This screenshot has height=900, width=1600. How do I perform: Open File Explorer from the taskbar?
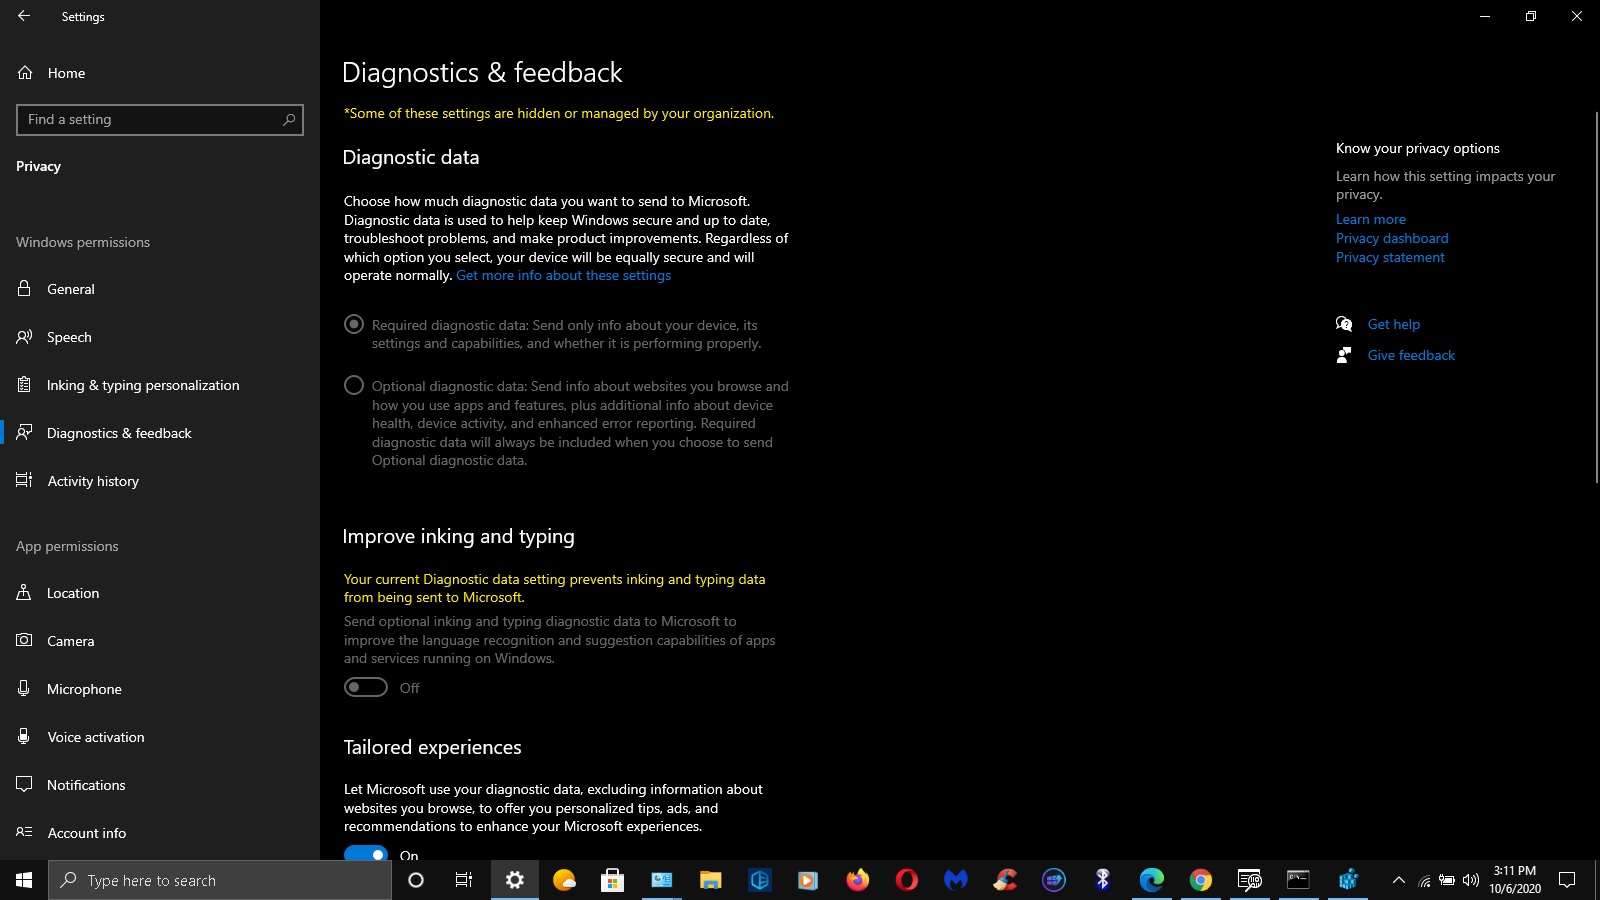pyautogui.click(x=710, y=880)
